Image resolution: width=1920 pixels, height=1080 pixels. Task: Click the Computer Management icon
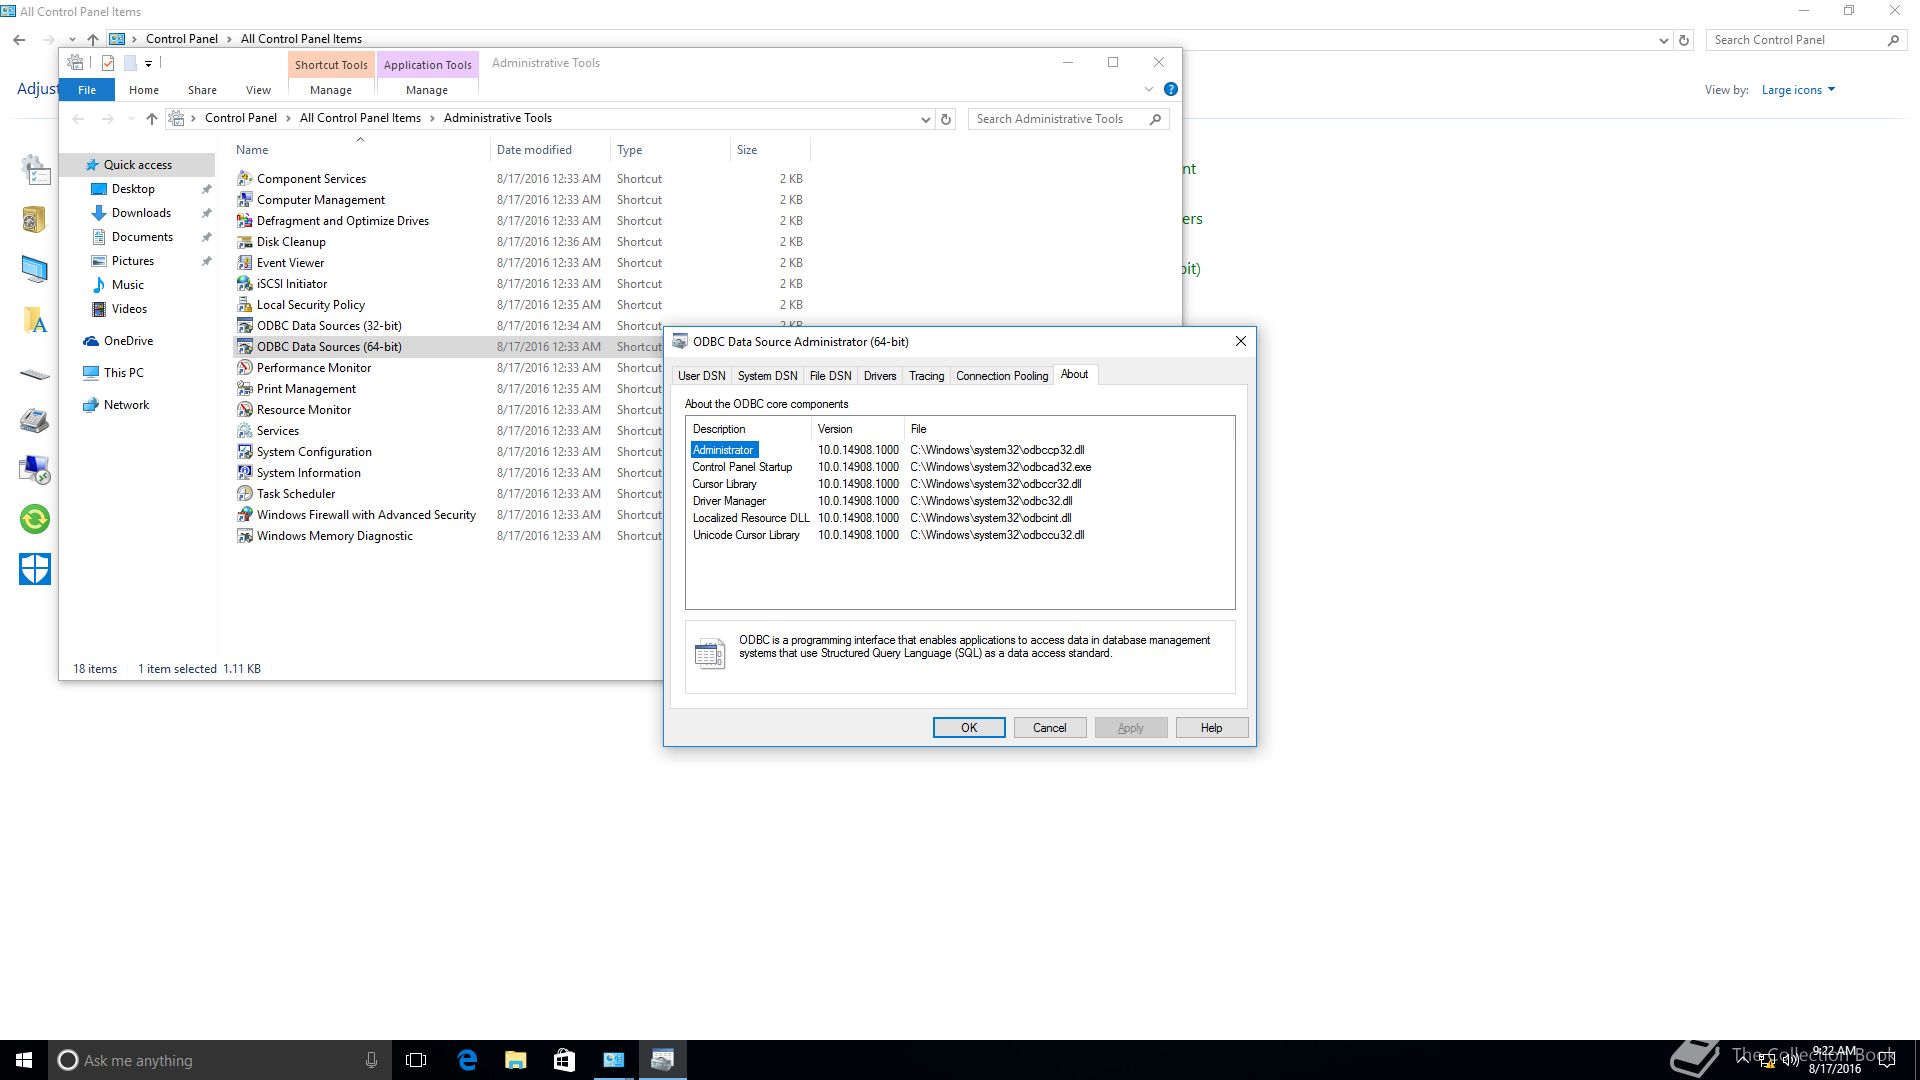point(244,200)
